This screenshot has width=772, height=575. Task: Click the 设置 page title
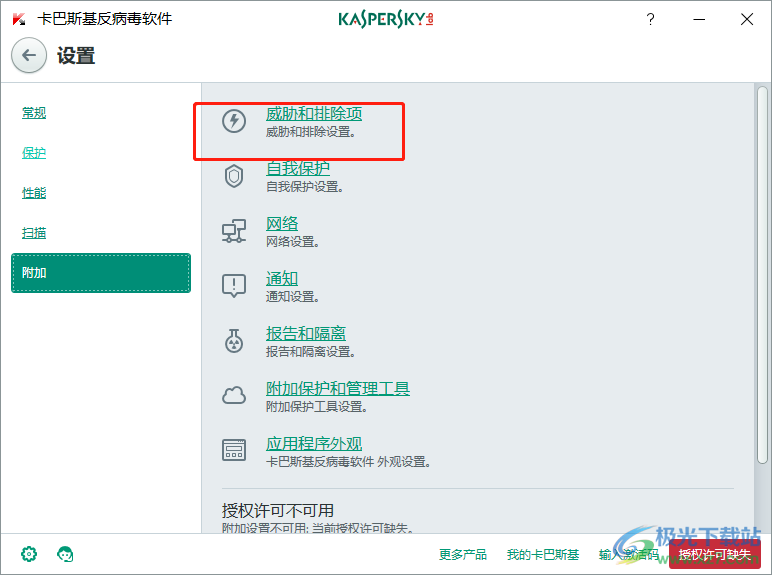pos(76,56)
